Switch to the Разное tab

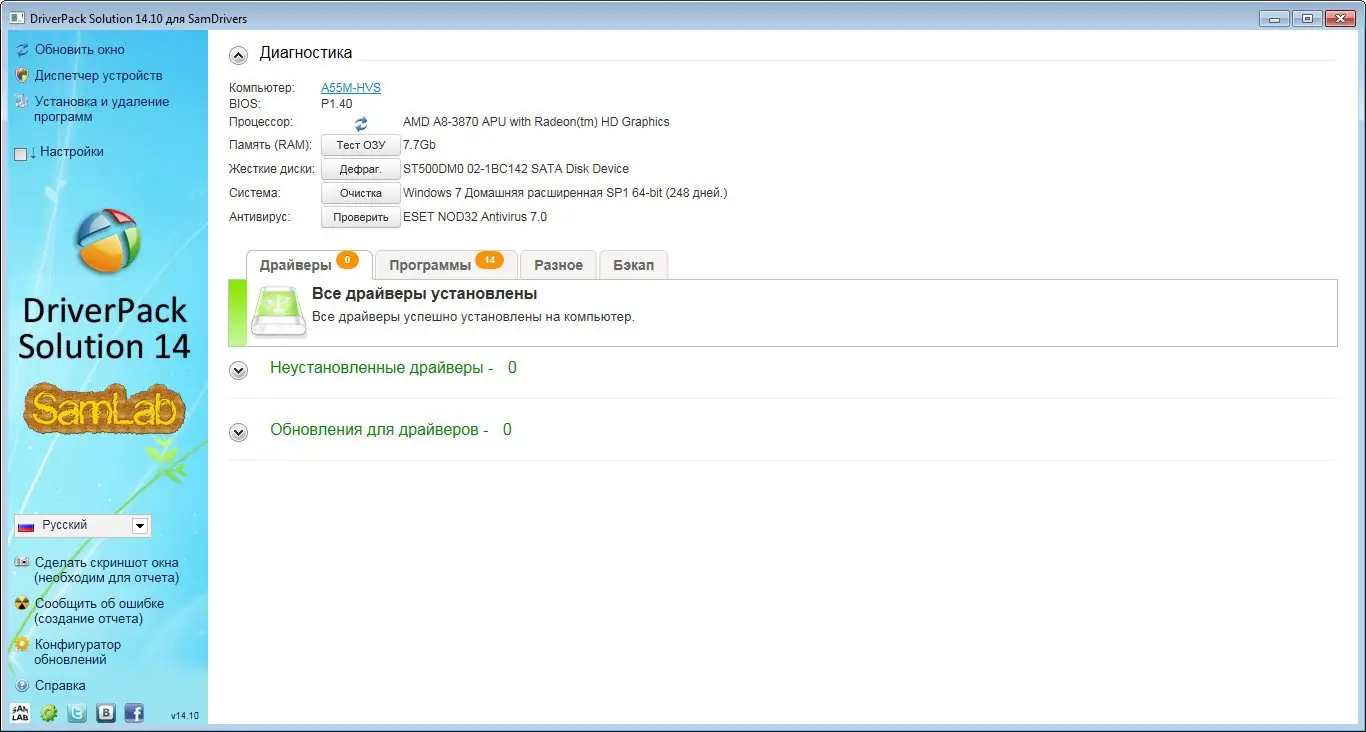[558, 265]
